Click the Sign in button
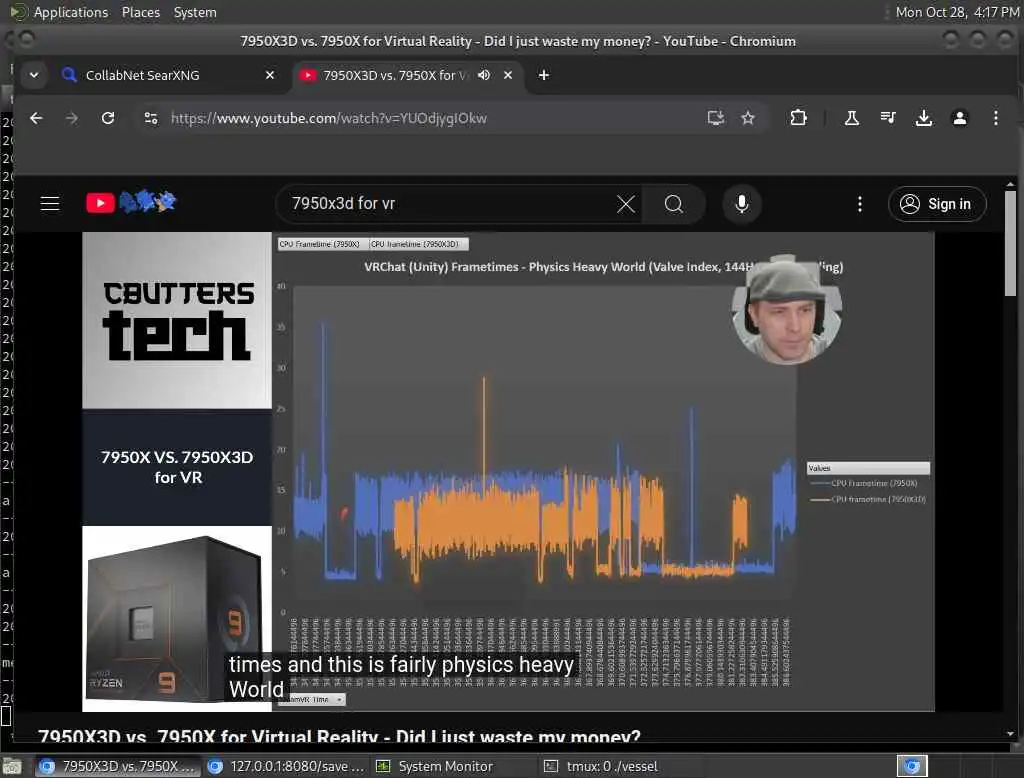This screenshot has width=1024, height=778. [937, 204]
